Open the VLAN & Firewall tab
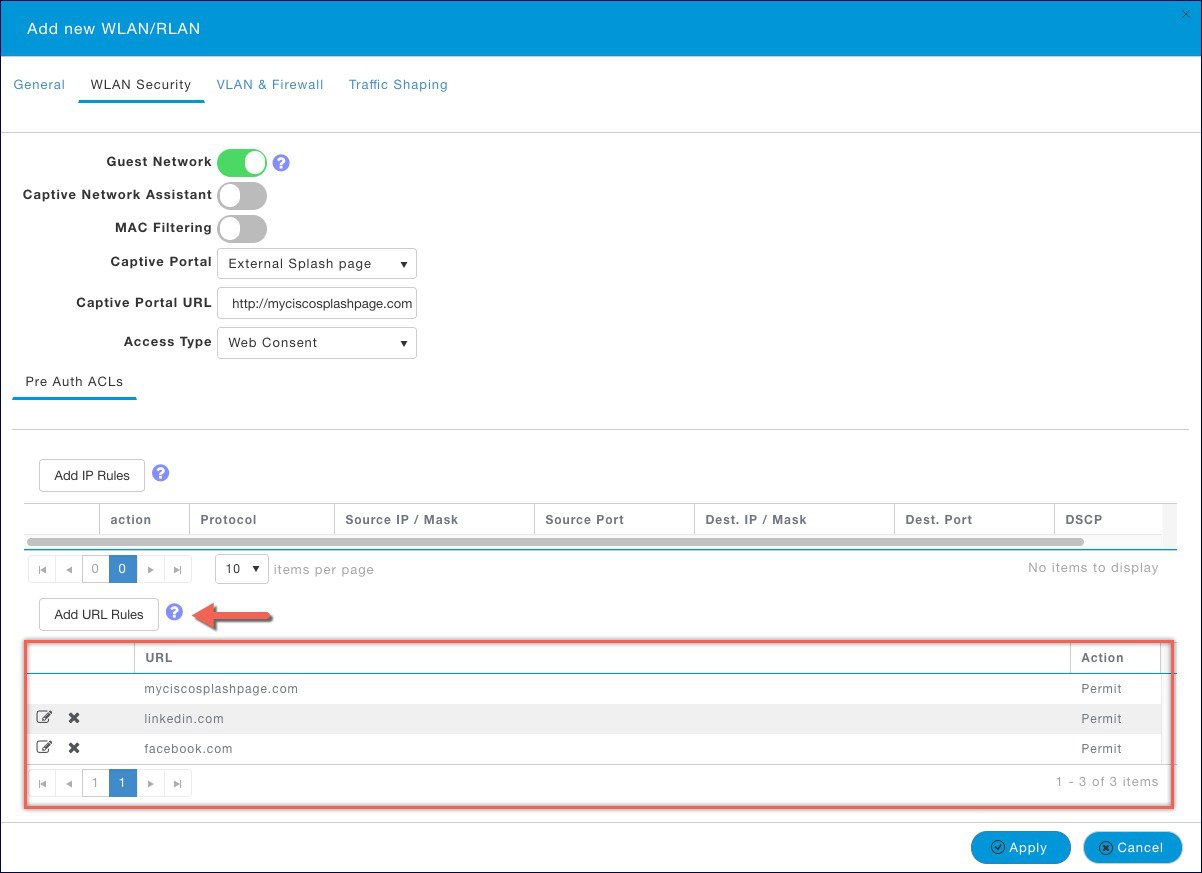 click(270, 85)
